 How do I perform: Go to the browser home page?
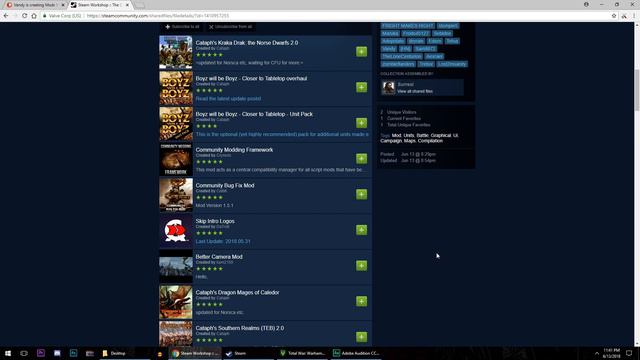pos(34,16)
